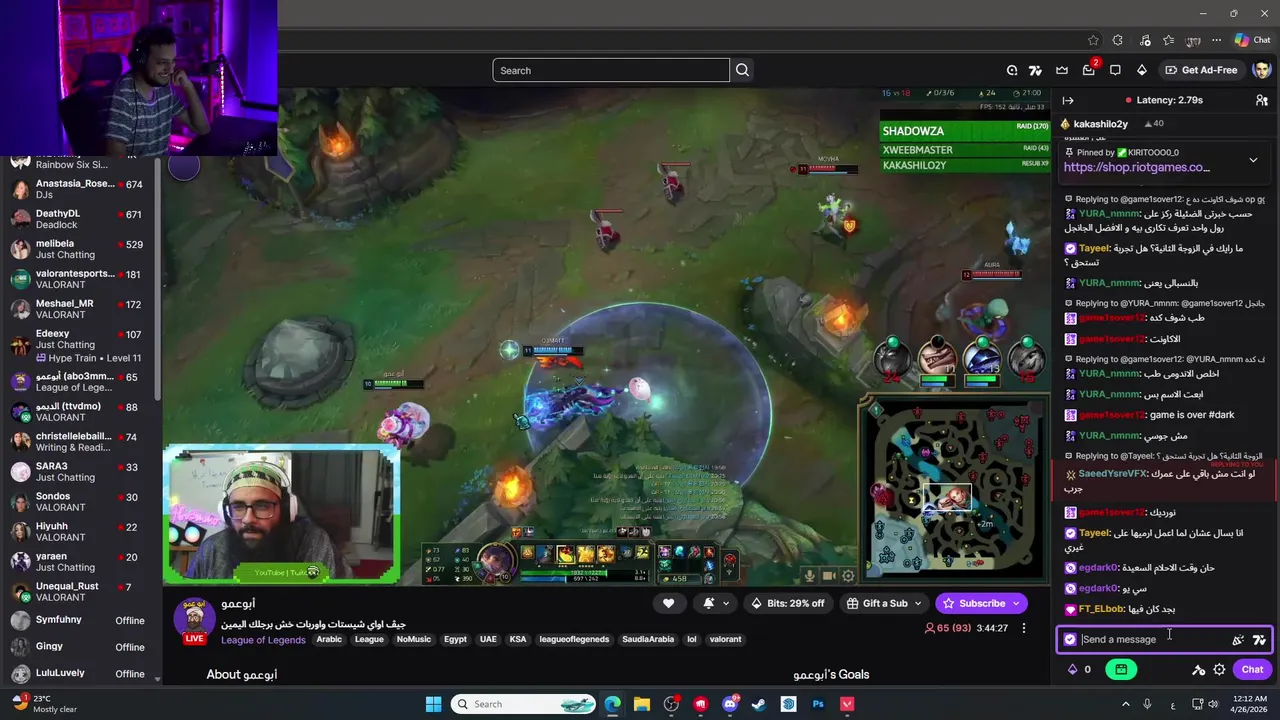Viewport: 1280px width, 720px height.
Task: Click channel points balance icon
Action: 1073,670
